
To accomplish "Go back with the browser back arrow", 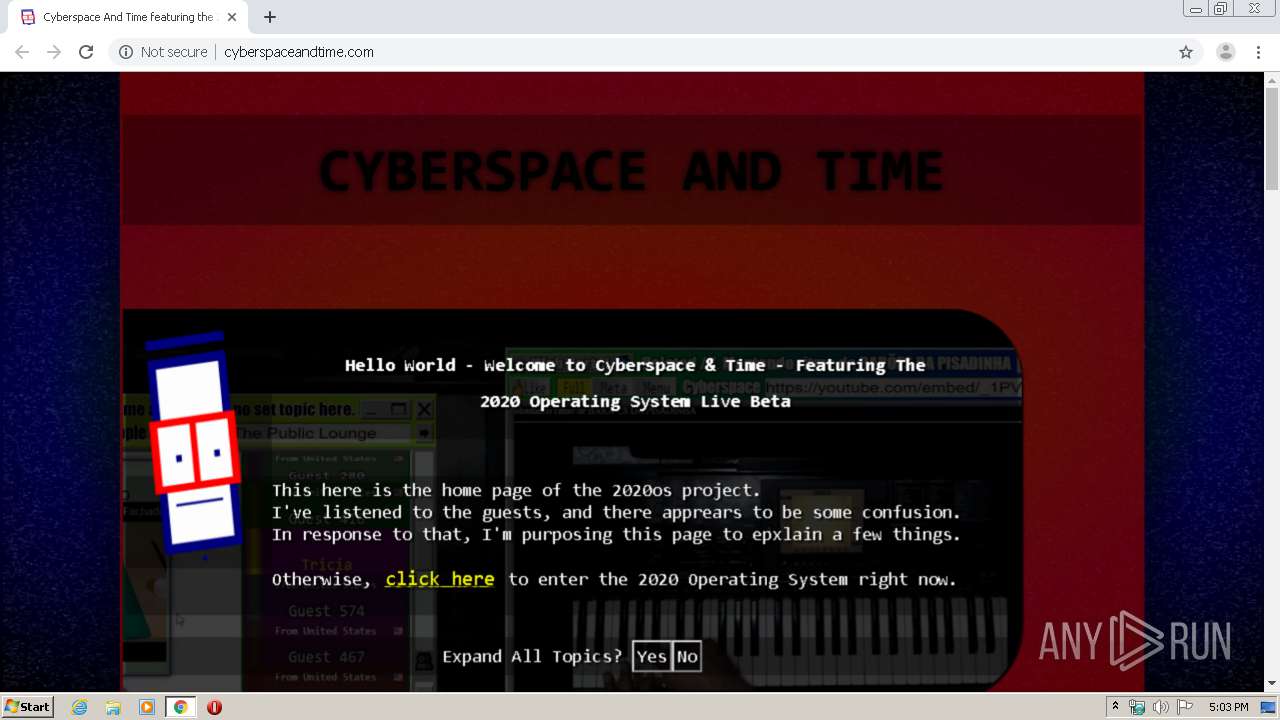I will point(22,52).
